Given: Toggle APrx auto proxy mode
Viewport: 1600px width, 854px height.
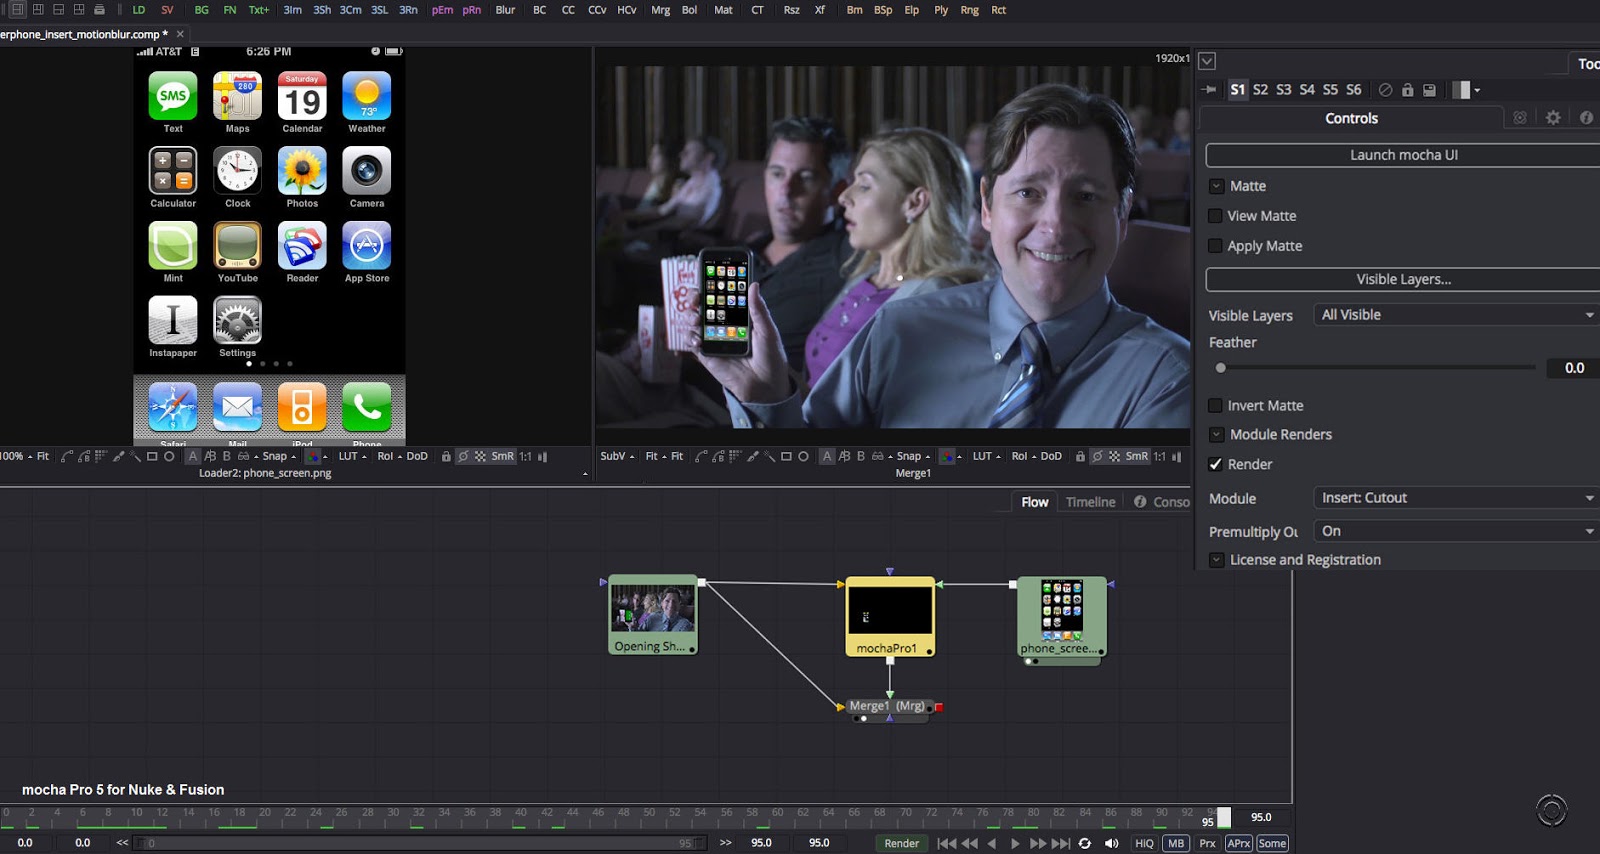Looking at the screenshot, I should (1239, 843).
